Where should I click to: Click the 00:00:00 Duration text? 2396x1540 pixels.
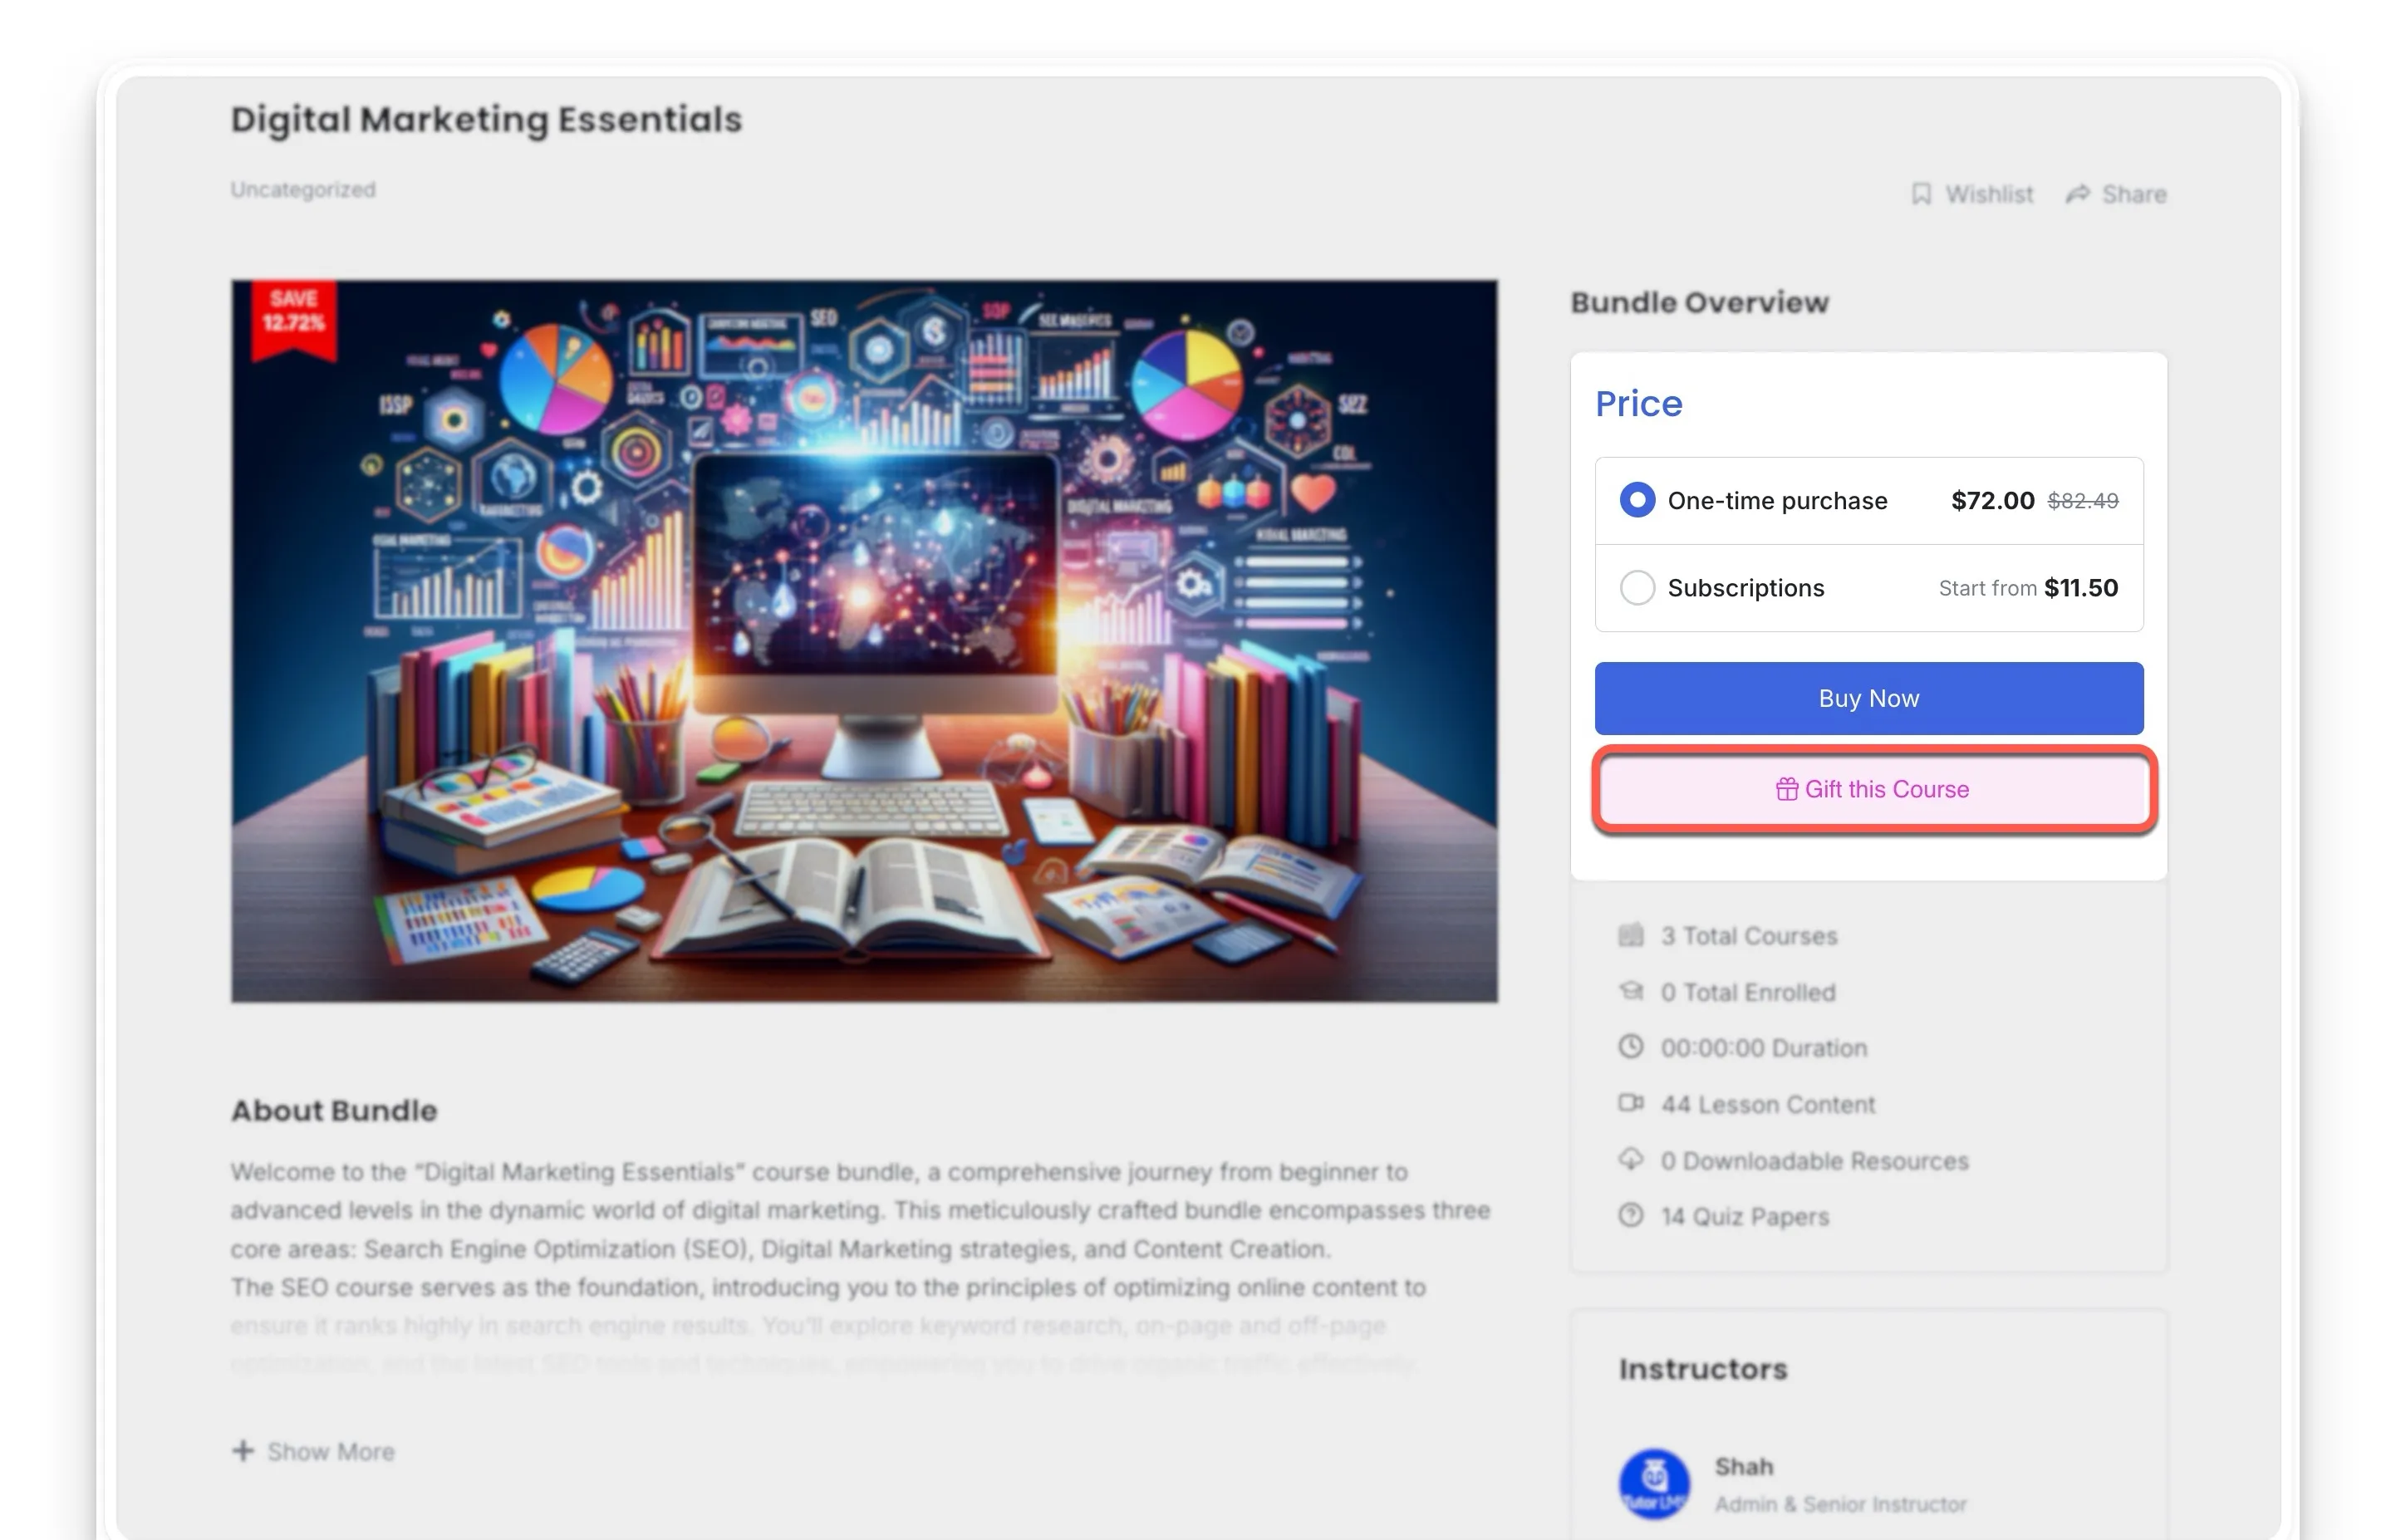(1764, 1048)
